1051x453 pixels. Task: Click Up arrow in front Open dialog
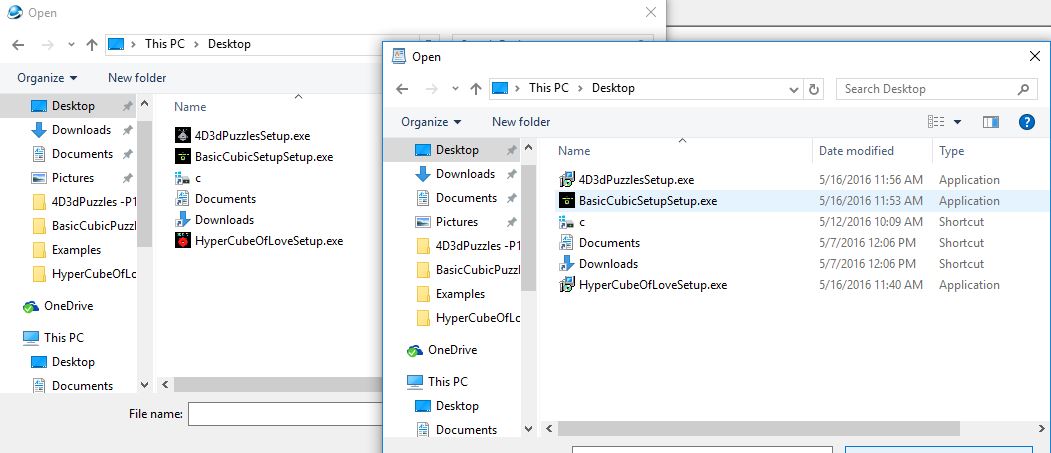coord(476,88)
